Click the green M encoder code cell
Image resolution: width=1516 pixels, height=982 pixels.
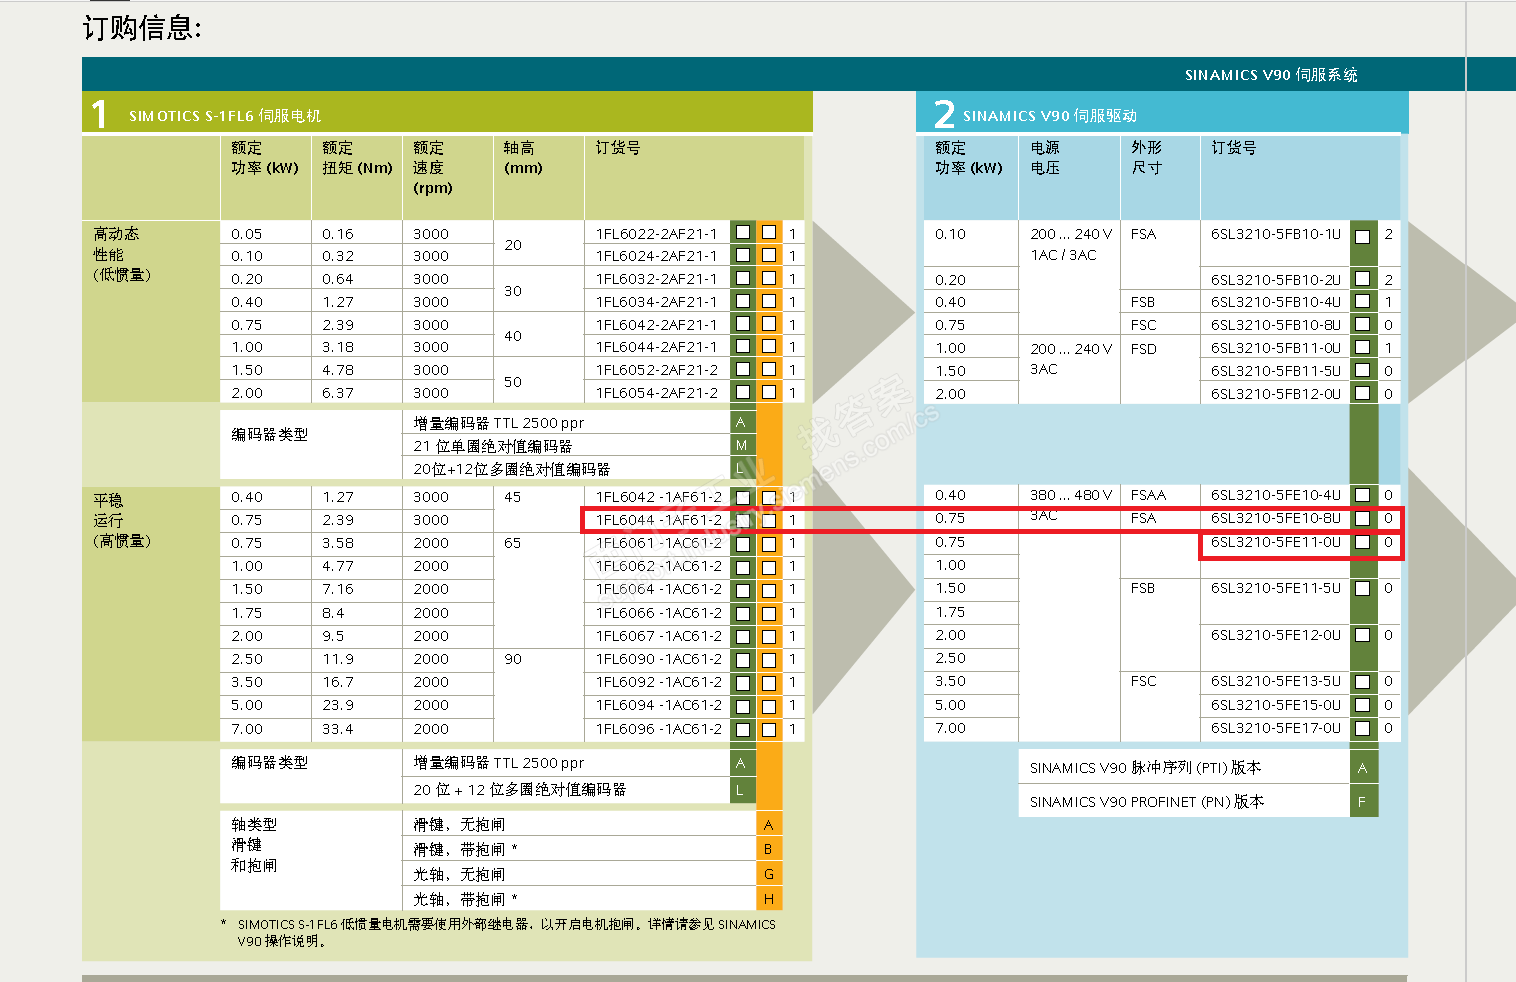coord(742,445)
